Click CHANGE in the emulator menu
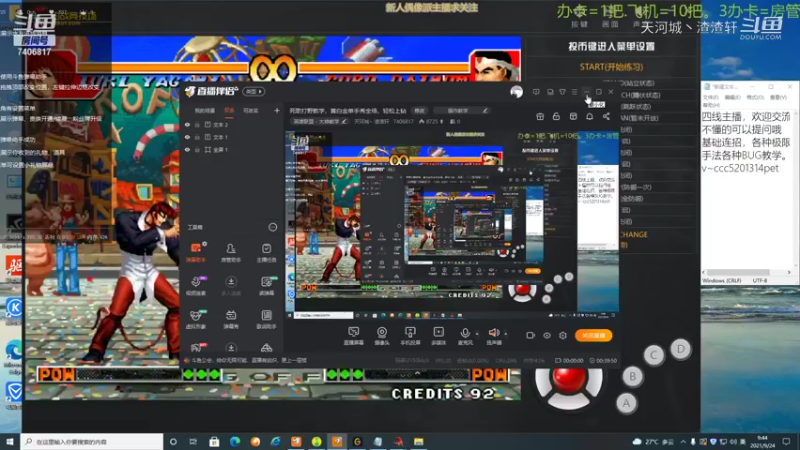 [633, 234]
